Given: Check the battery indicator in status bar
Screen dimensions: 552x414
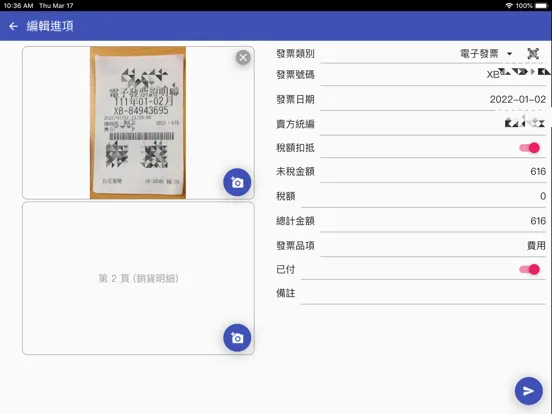Looking at the screenshot, I should 541,6.
